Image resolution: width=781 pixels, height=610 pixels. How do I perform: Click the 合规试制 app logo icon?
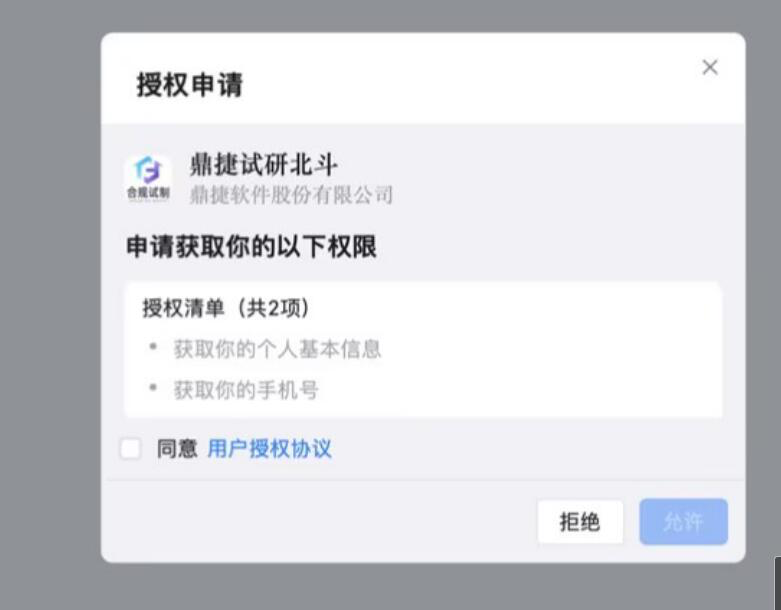(148, 178)
